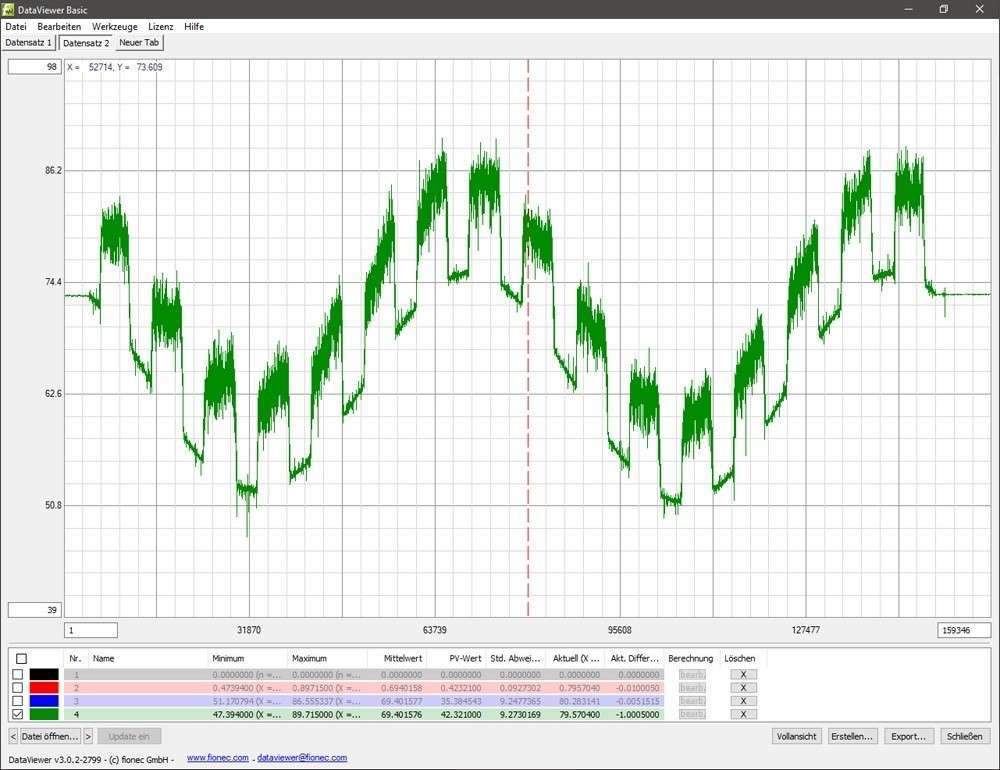Click the Y-axis maximum field showing 98
Viewport: 1000px width, 770px height.
coord(33,67)
